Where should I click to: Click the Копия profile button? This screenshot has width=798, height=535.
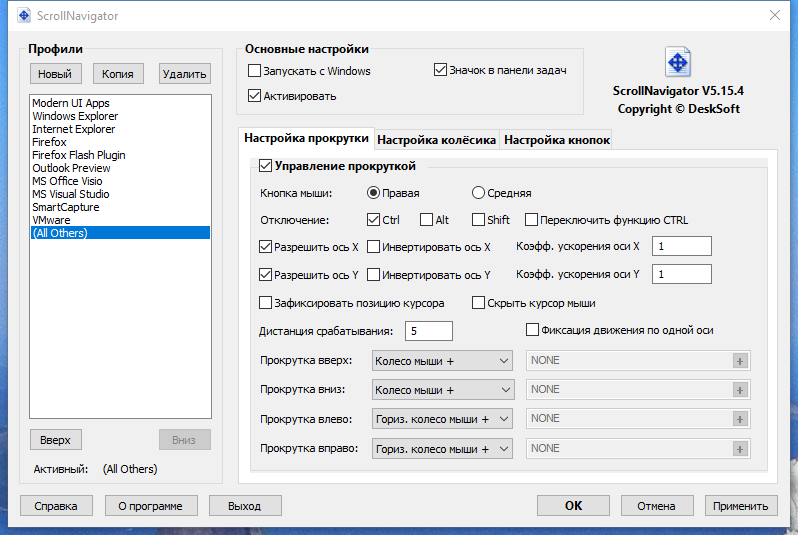click(118, 74)
